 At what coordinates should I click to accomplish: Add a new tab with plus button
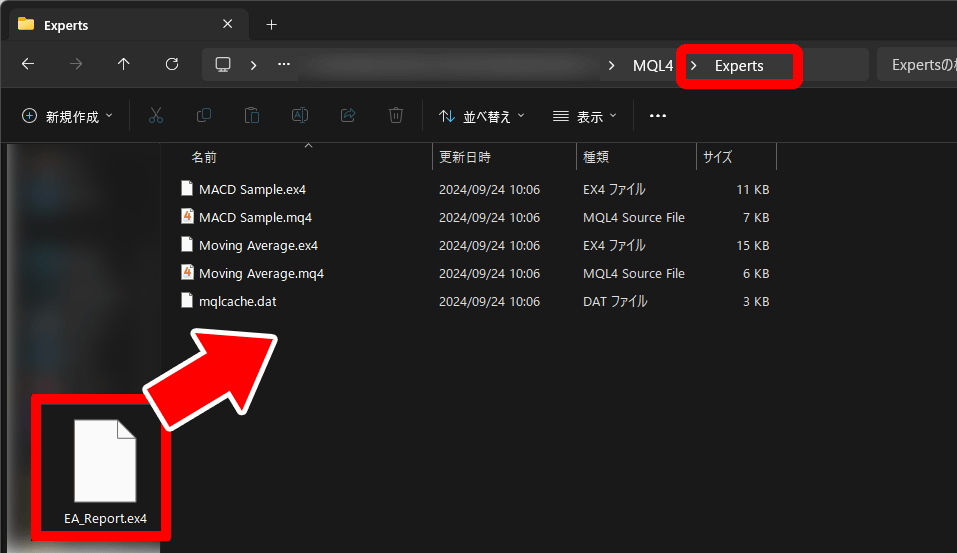tap(271, 25)
